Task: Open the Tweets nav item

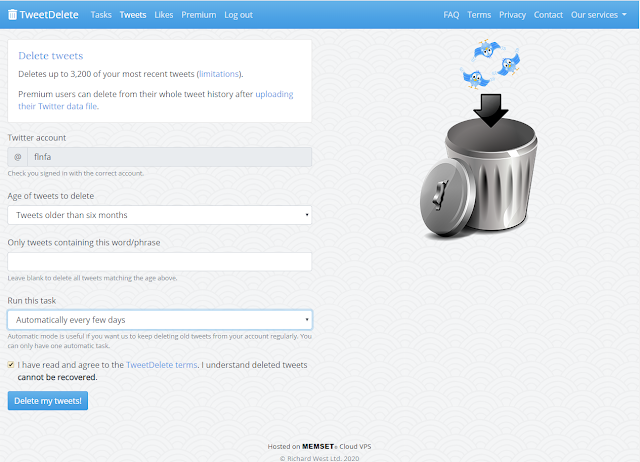Action: point(133,15)
